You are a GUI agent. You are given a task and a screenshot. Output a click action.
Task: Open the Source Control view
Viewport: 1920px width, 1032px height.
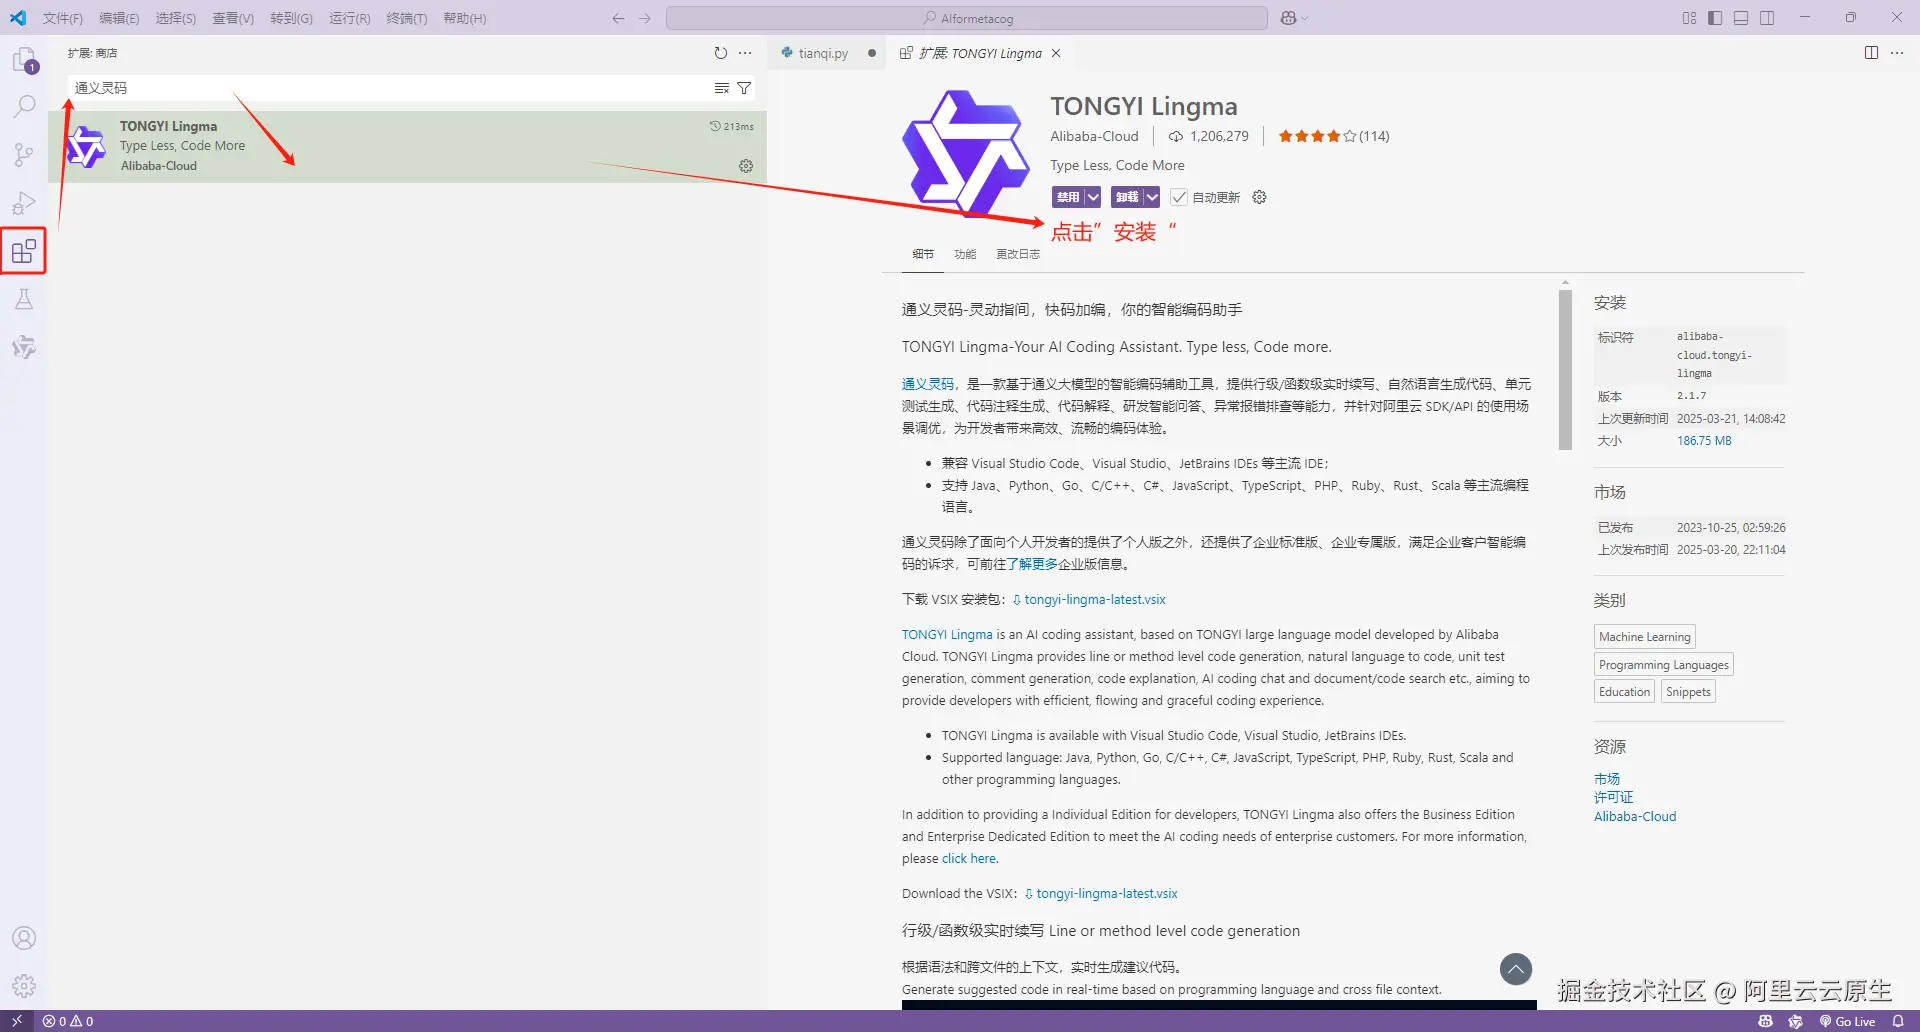coord(24,154)
